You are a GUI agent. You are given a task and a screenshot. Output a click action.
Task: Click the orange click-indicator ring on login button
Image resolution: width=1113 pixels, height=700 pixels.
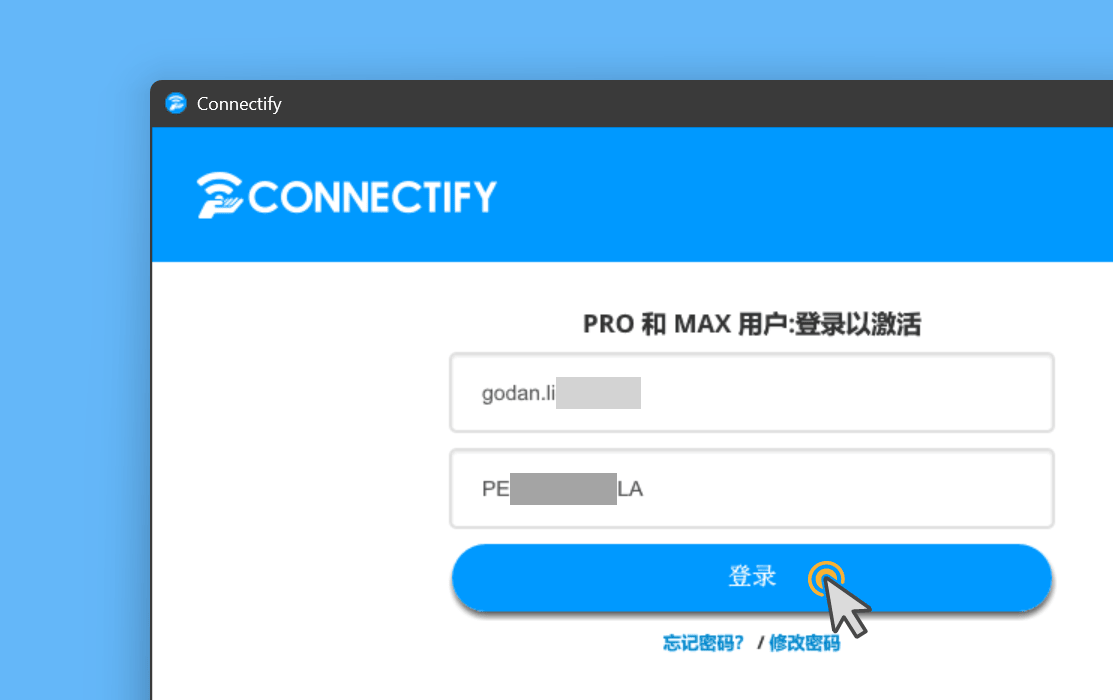point(826,579)
